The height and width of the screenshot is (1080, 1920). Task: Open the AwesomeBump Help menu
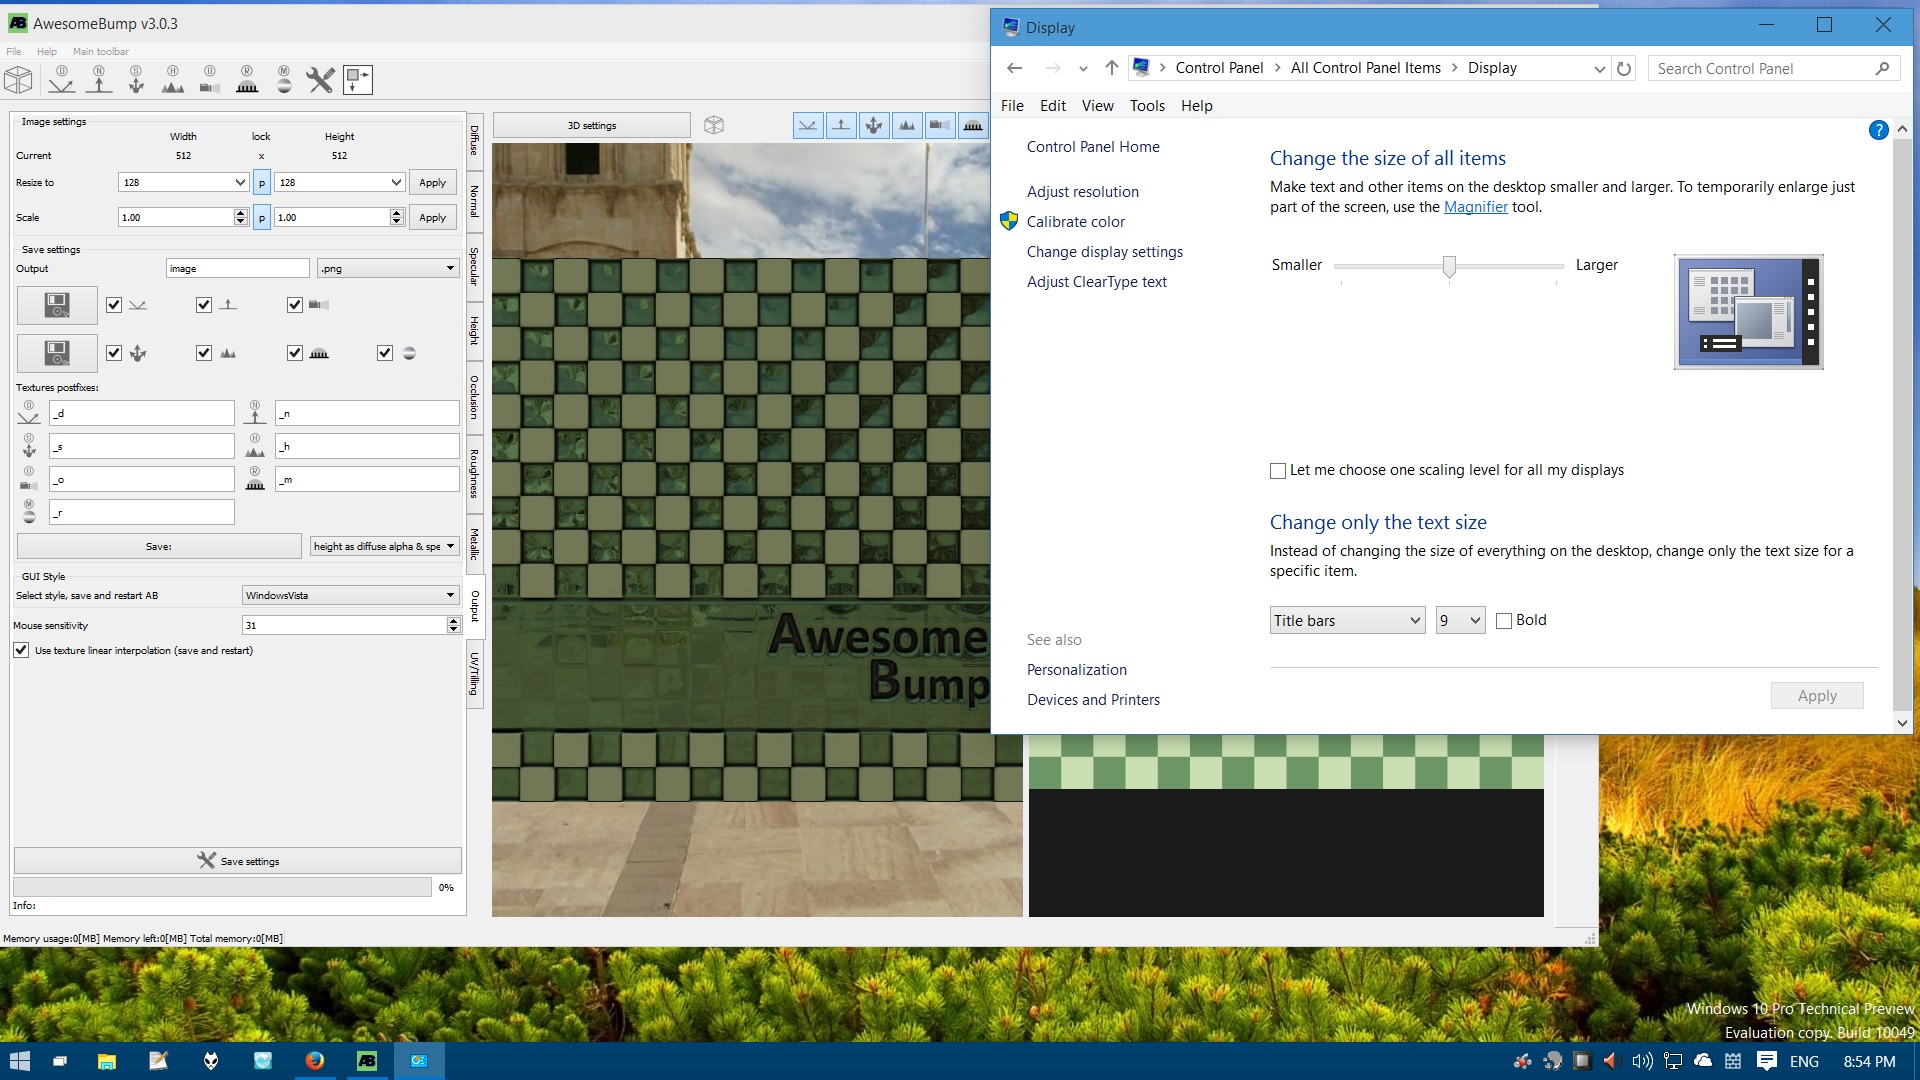pyautogui.click(x=47, y=51)
